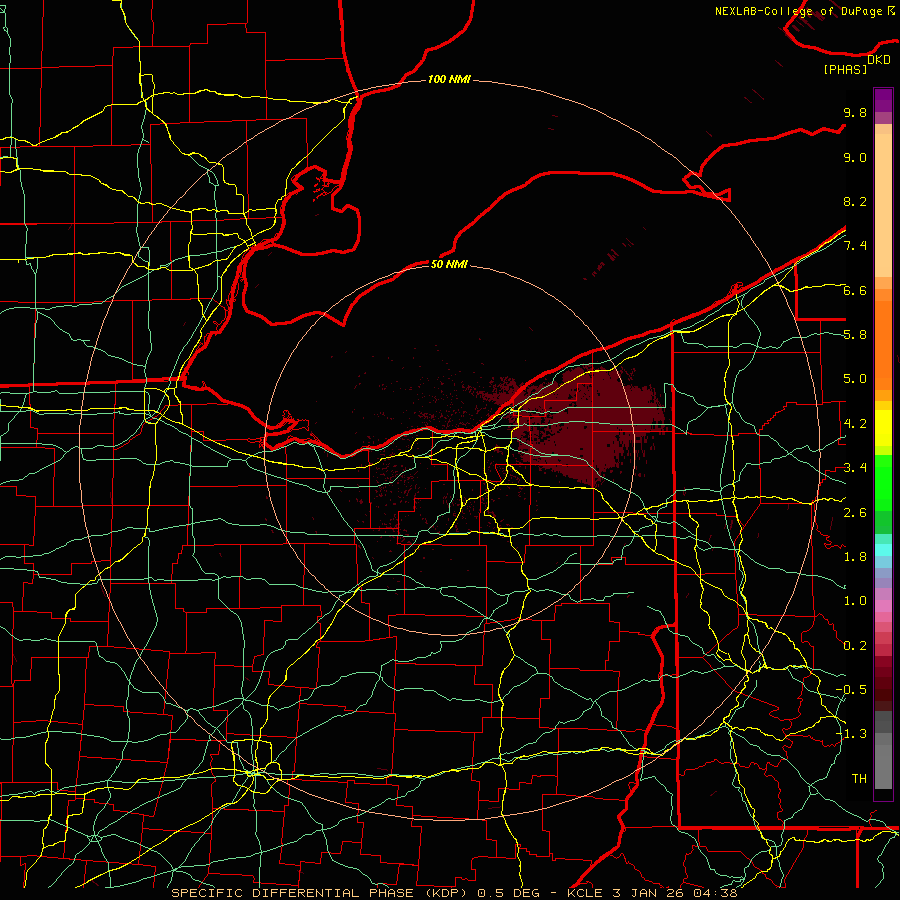Click the [PHAS] units label
This screenshot has width=900, height=900.
tap(845, 69)
